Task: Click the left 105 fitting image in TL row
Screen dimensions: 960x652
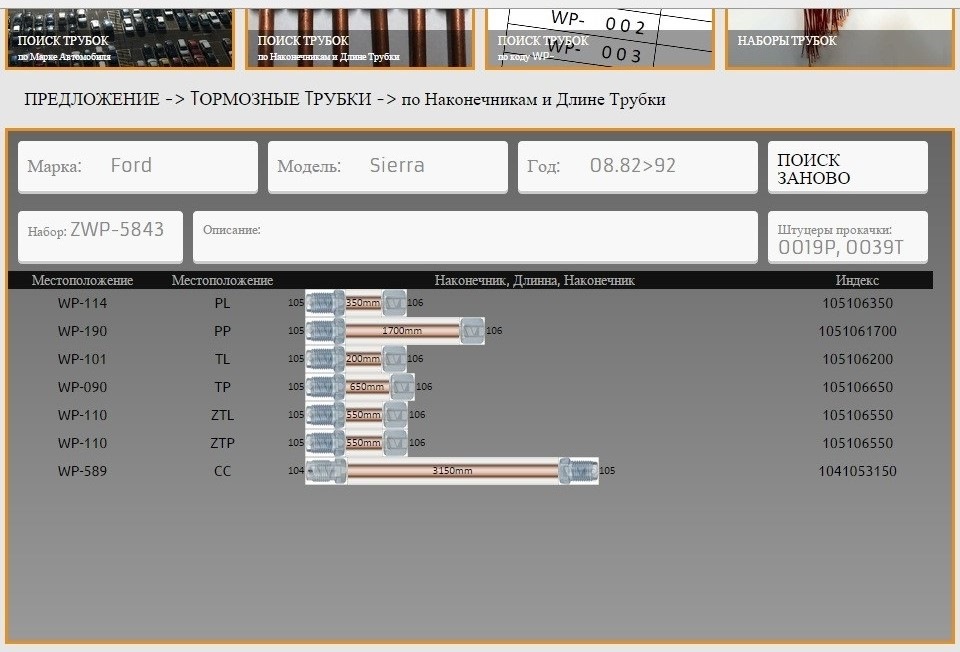Action: tap(325, 359)
